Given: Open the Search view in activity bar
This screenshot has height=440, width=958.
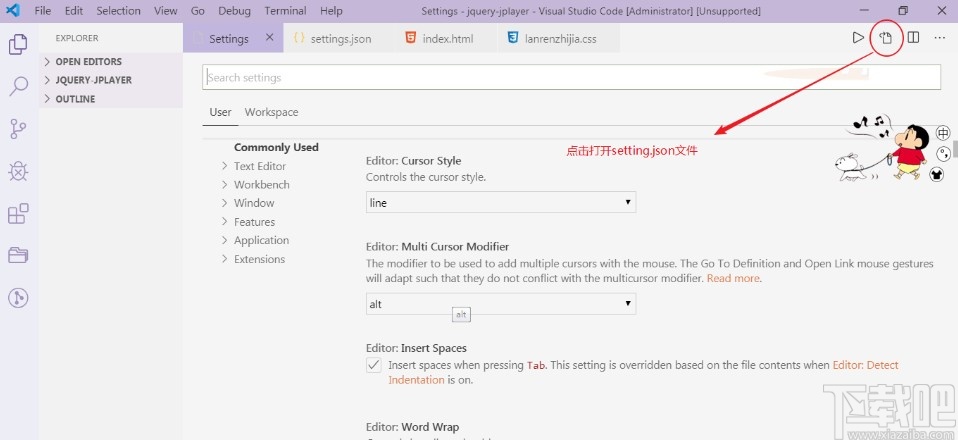Looking at the screenshot, I should click(18, 86).
